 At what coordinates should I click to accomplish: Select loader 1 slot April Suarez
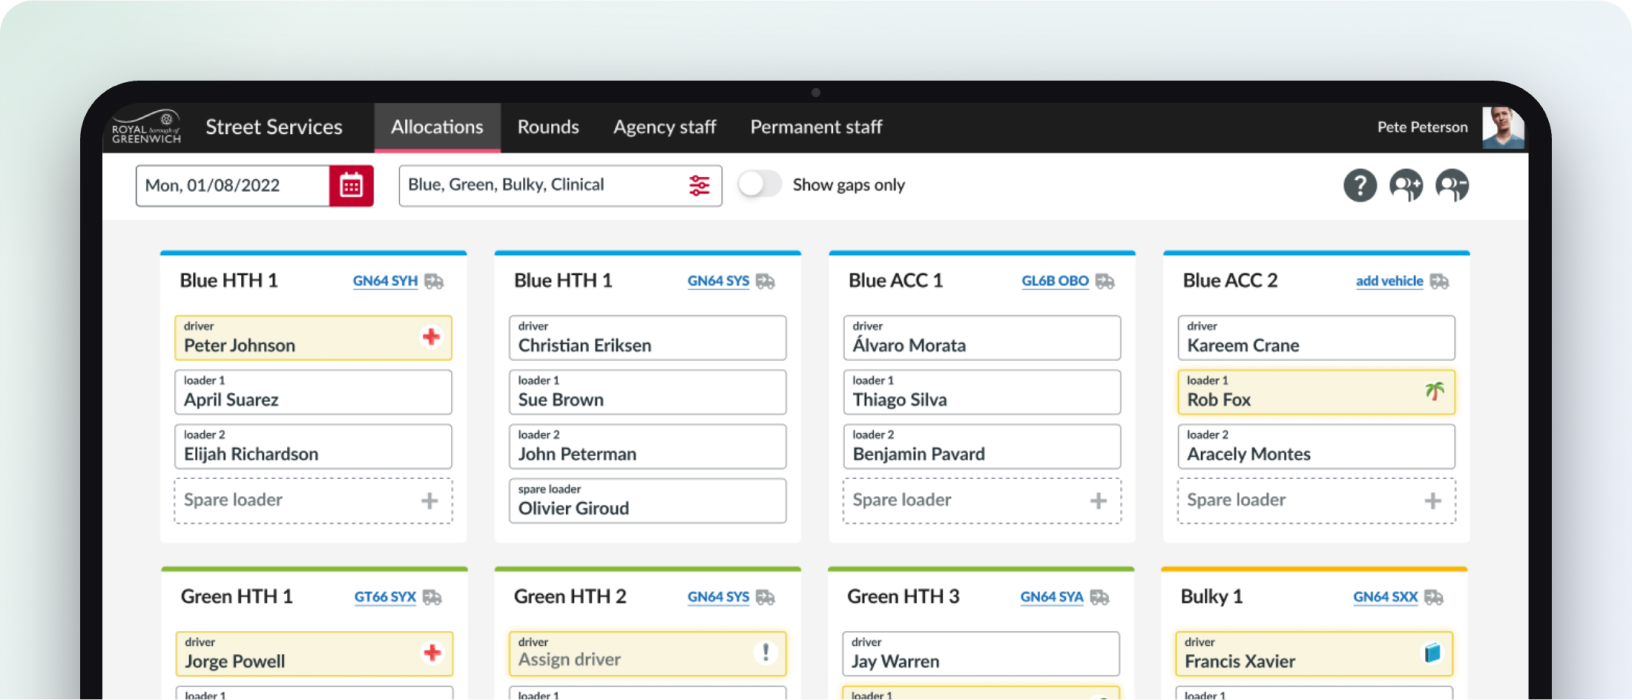[313, 392]
